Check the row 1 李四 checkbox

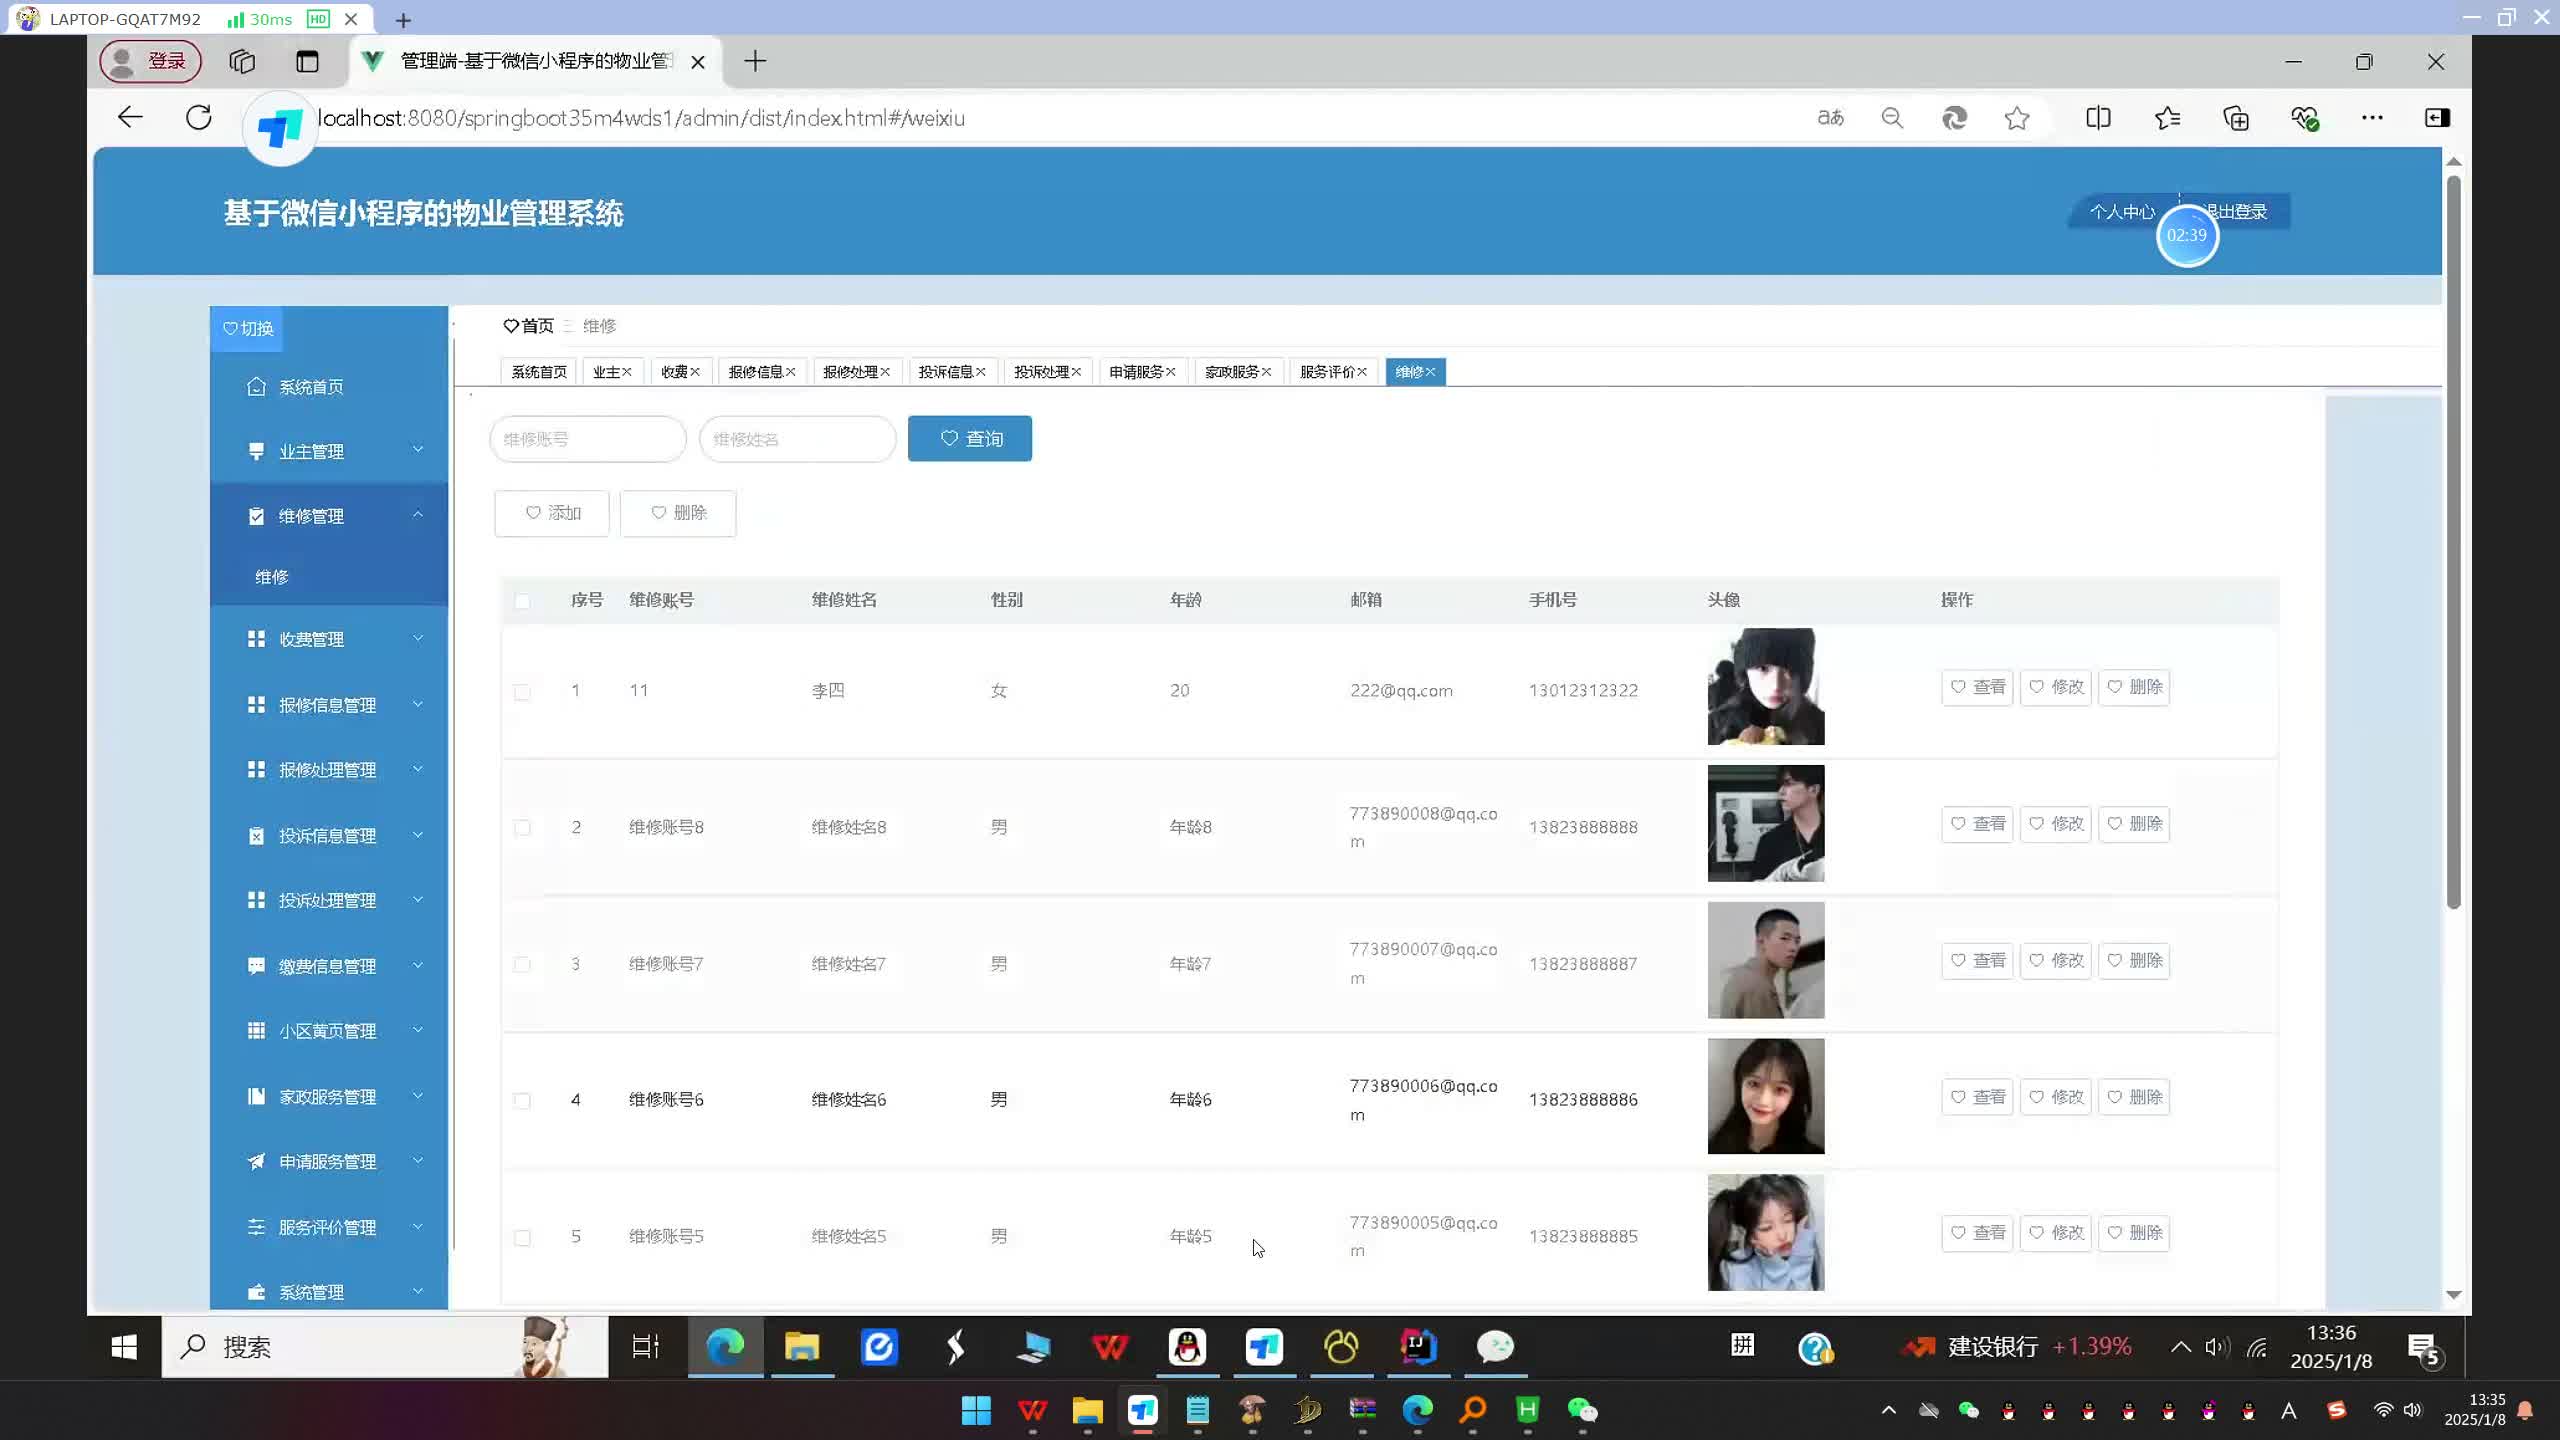pyautogui.click(x=522, y=692)
